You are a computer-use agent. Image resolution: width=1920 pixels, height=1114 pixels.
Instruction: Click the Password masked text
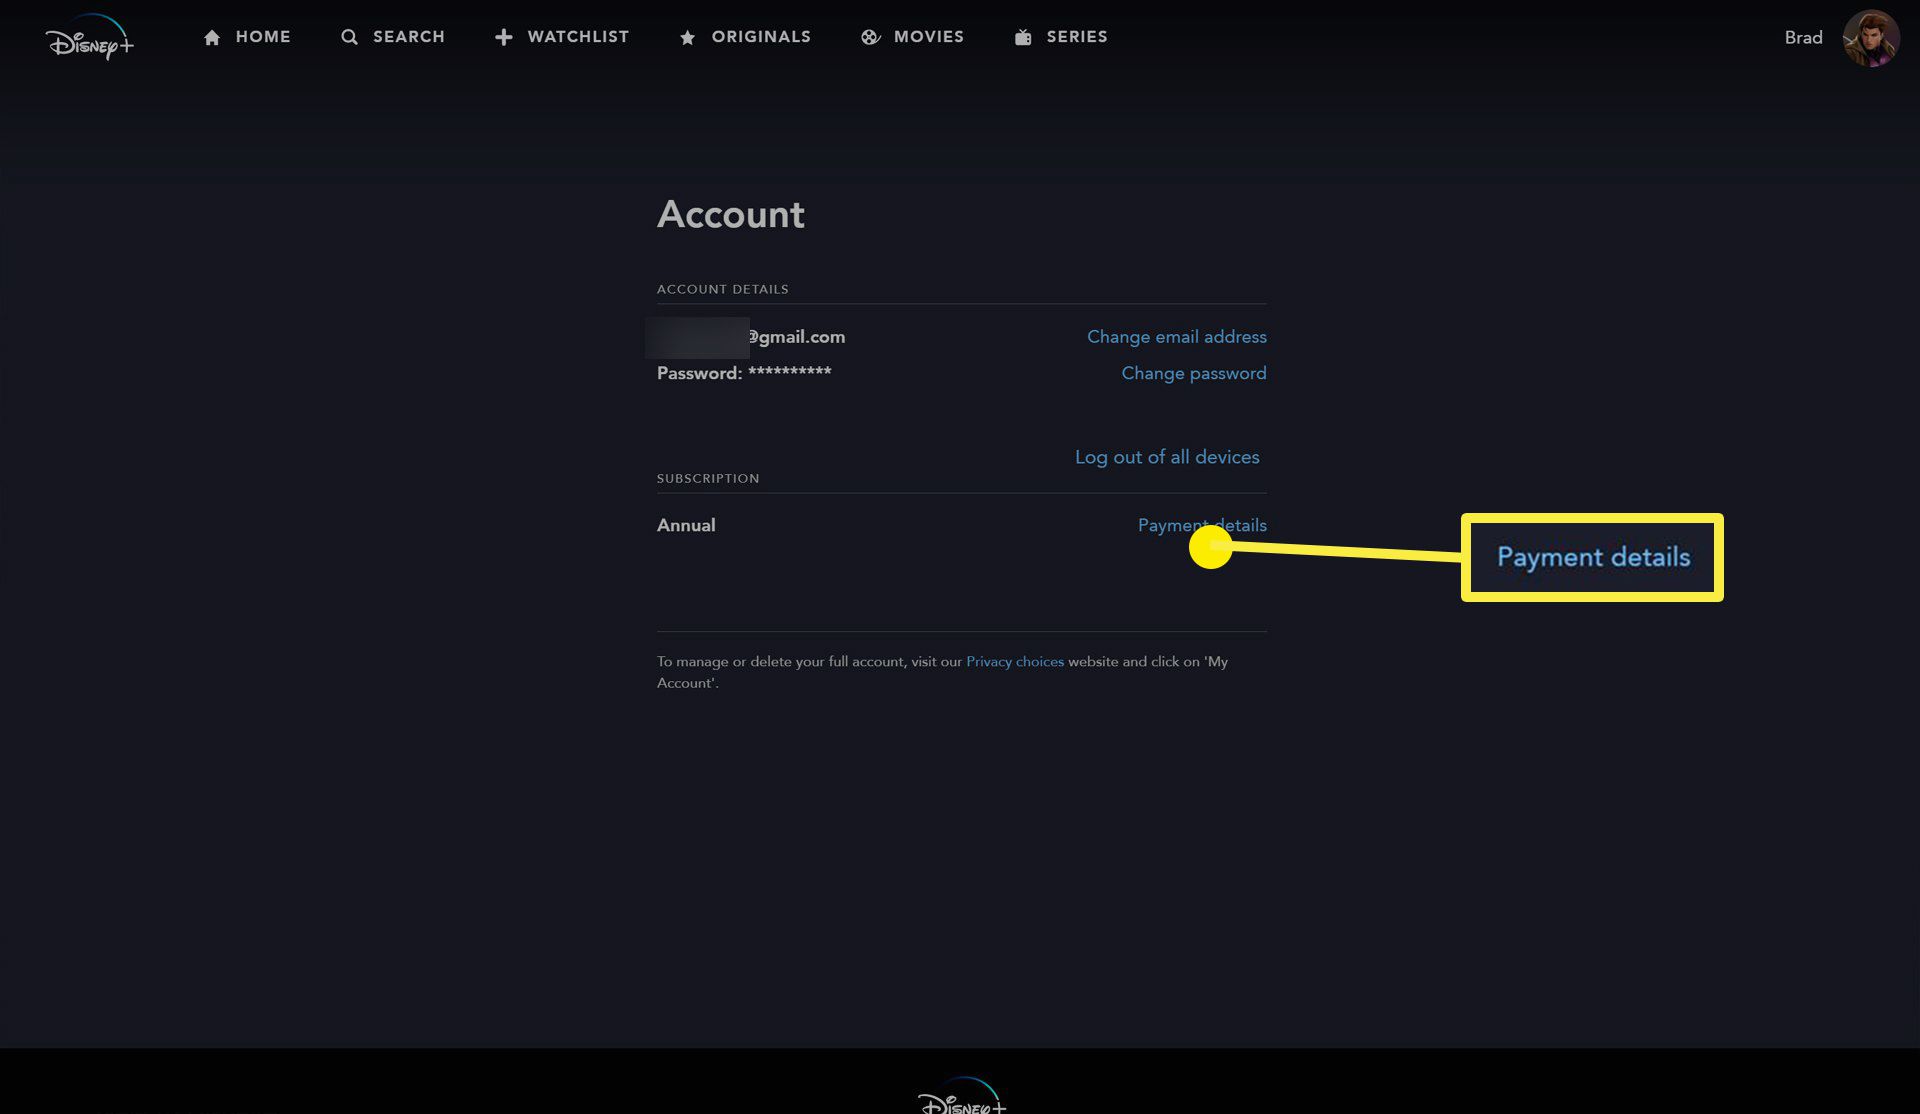[744, 373]
